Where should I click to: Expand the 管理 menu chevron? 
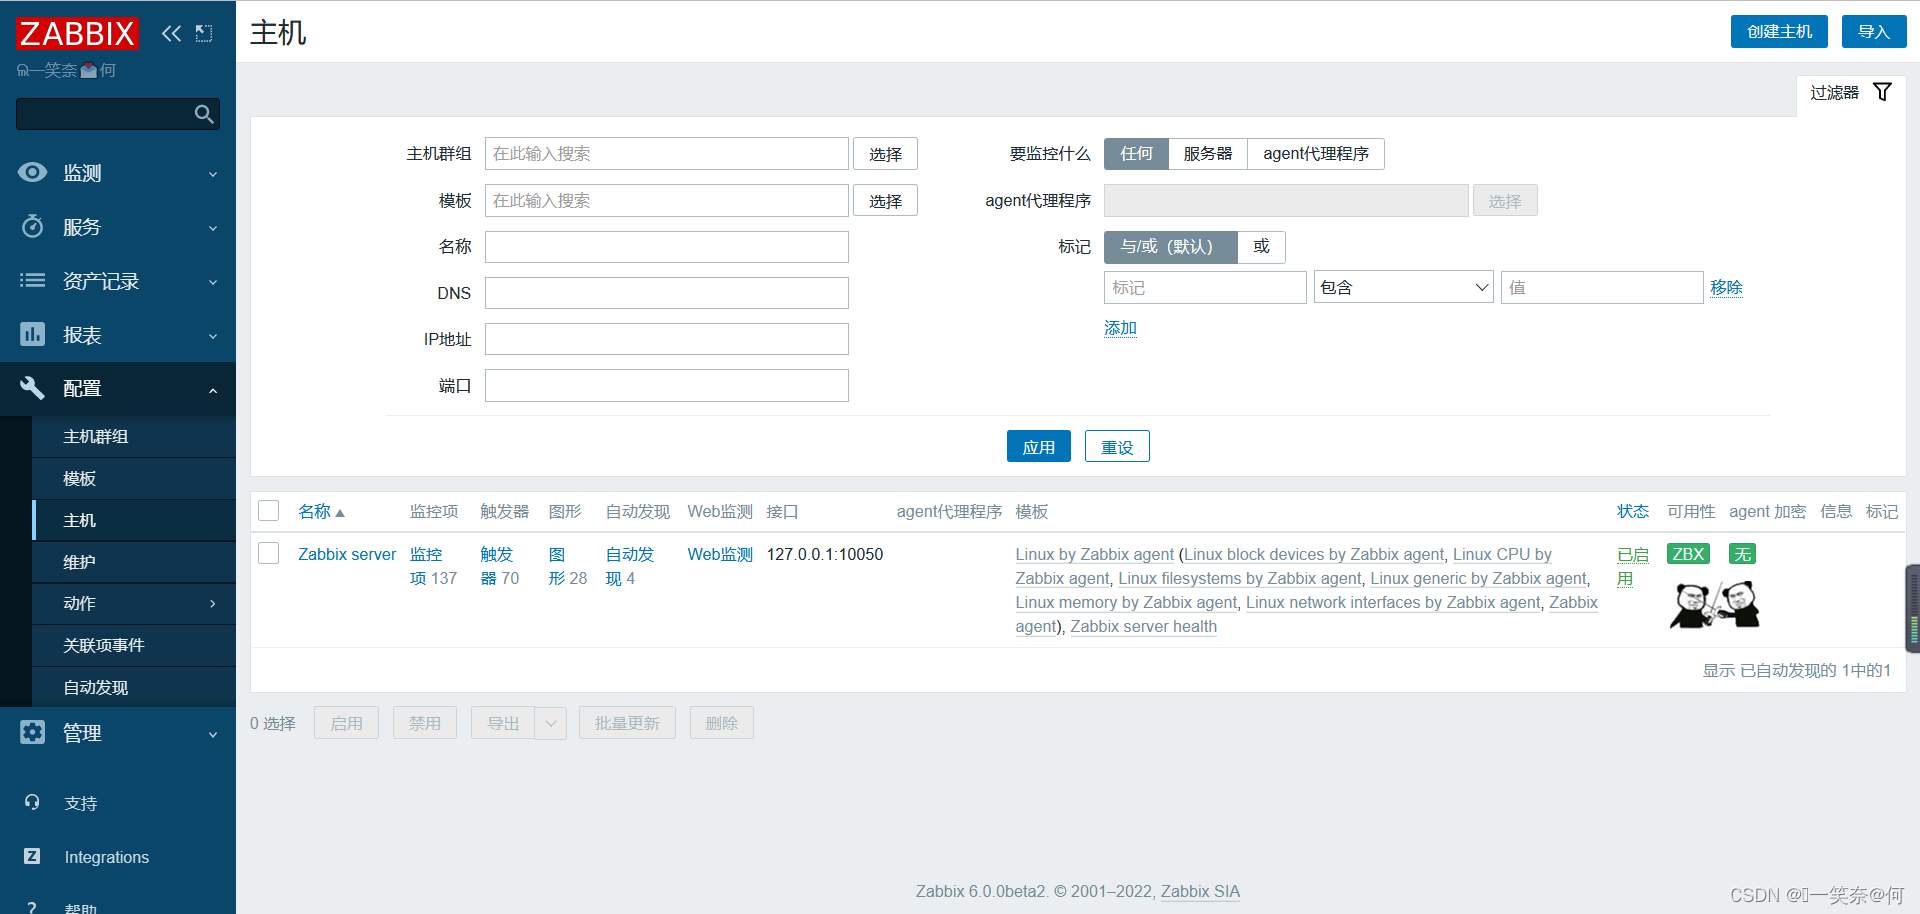pos(213,734)
